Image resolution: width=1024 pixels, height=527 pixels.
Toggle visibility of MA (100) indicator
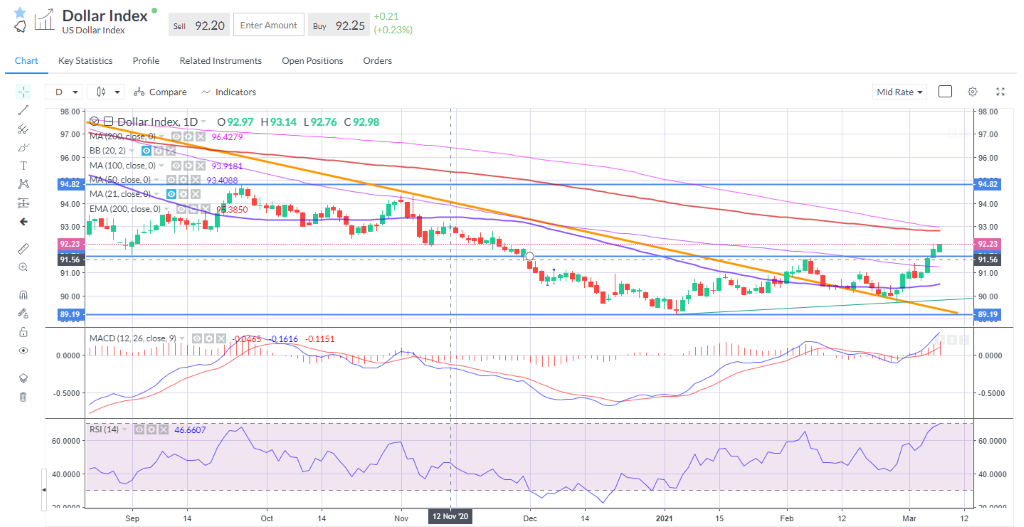click(176, 165)
